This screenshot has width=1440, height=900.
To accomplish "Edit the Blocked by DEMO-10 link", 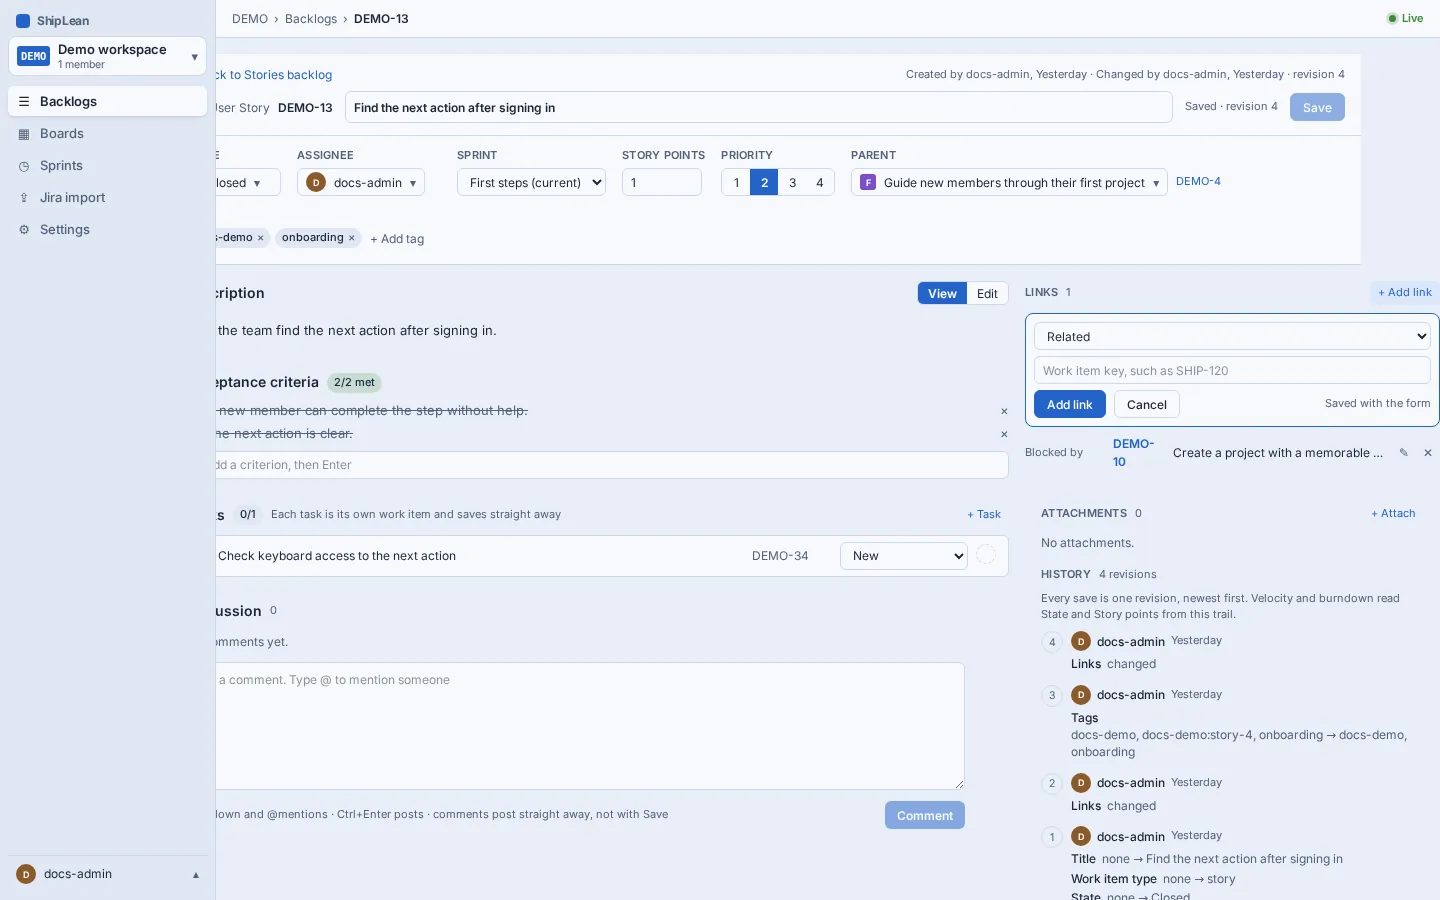I will (1404, 453).
